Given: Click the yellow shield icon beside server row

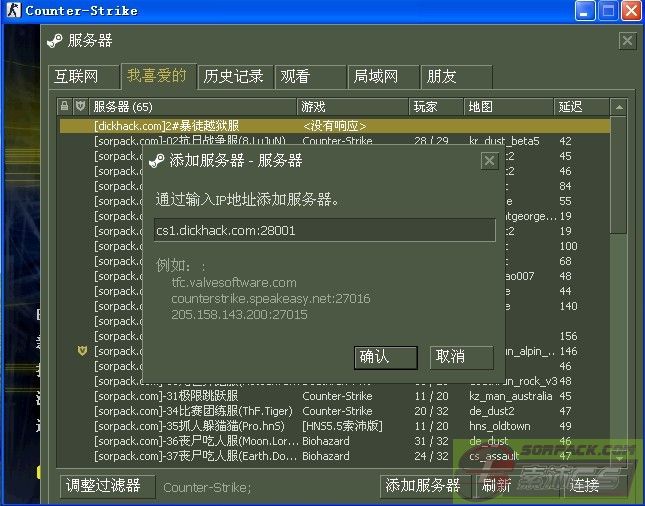Looking at the screenshot, I should tap(83, 351).
